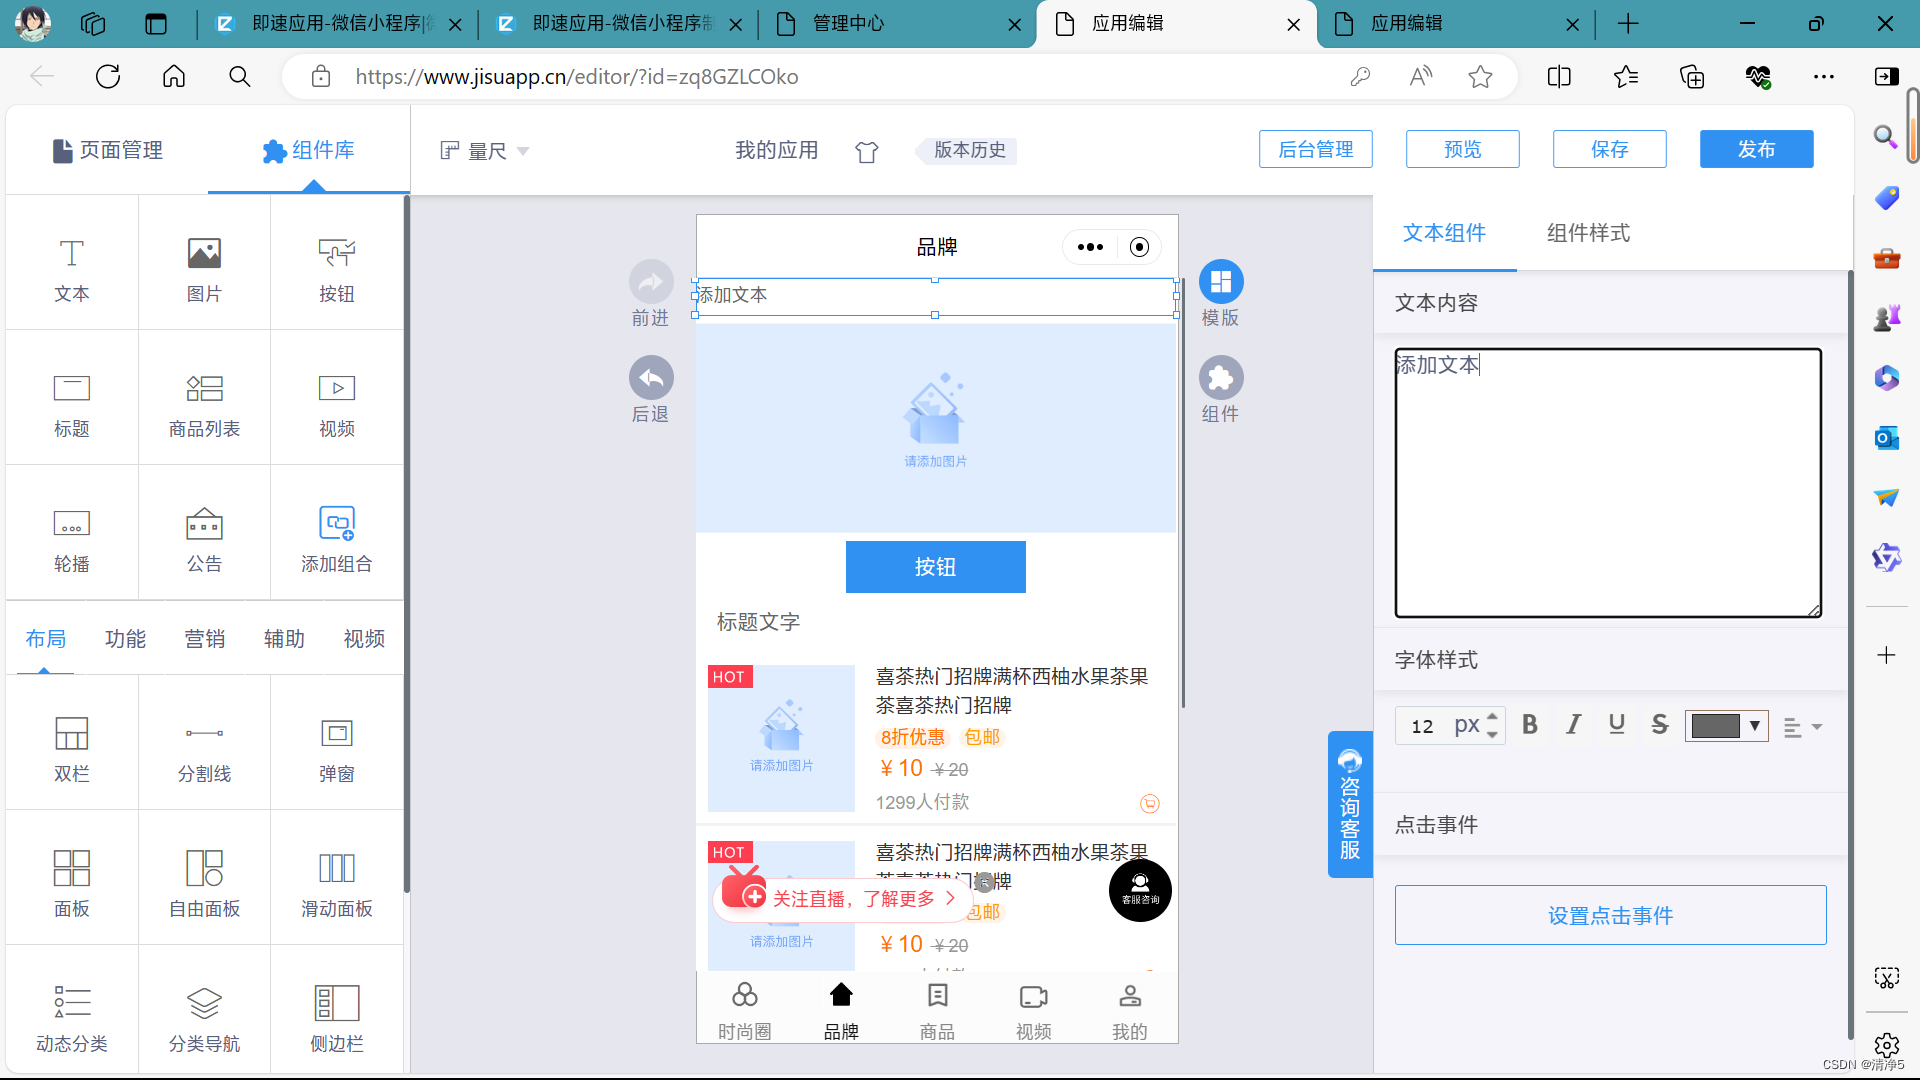
Task: Toggle bold text formatting
Action: coord(1529,725)
